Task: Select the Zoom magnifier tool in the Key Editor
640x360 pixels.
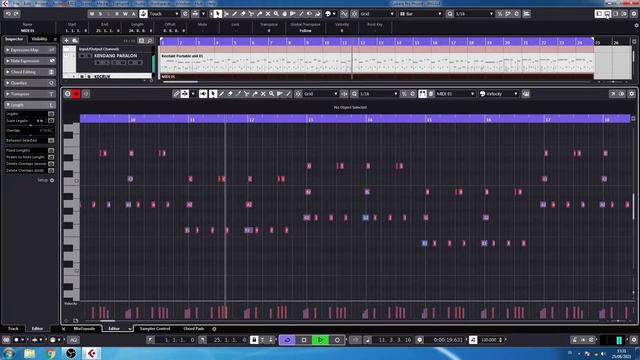Action: click(x=271, y=94)
